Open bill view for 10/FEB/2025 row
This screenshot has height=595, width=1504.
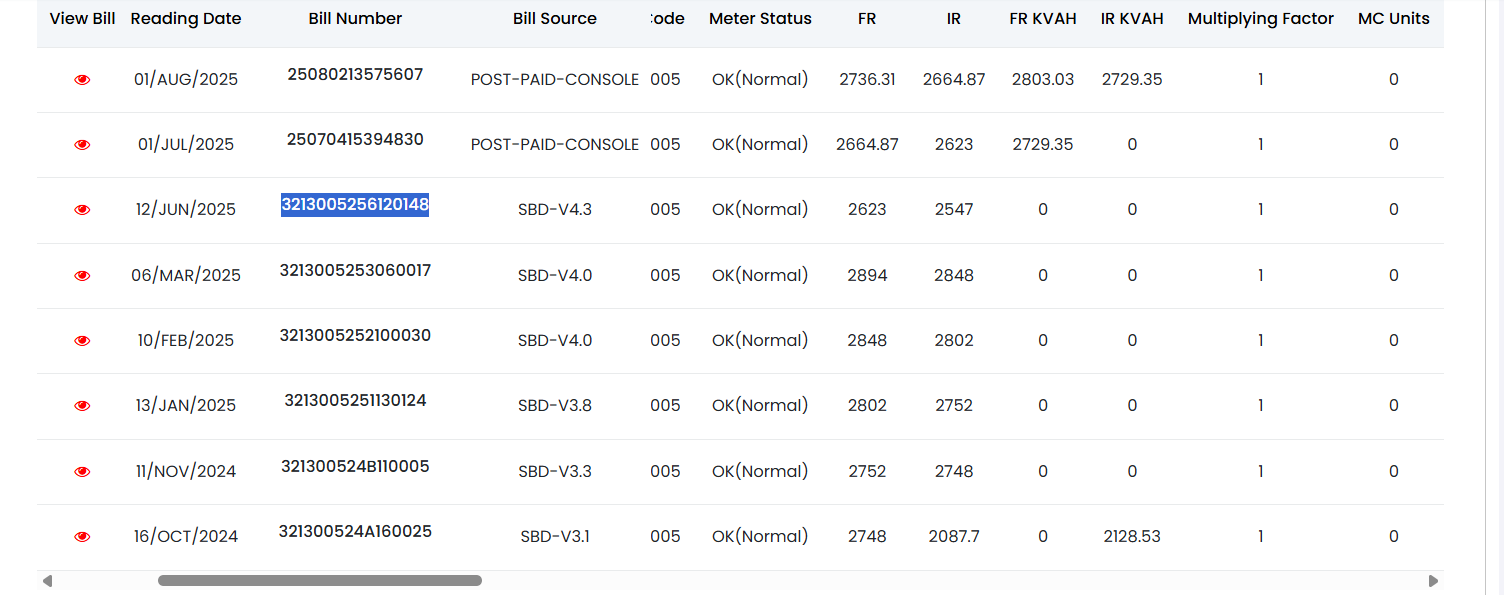pos(82,341)
